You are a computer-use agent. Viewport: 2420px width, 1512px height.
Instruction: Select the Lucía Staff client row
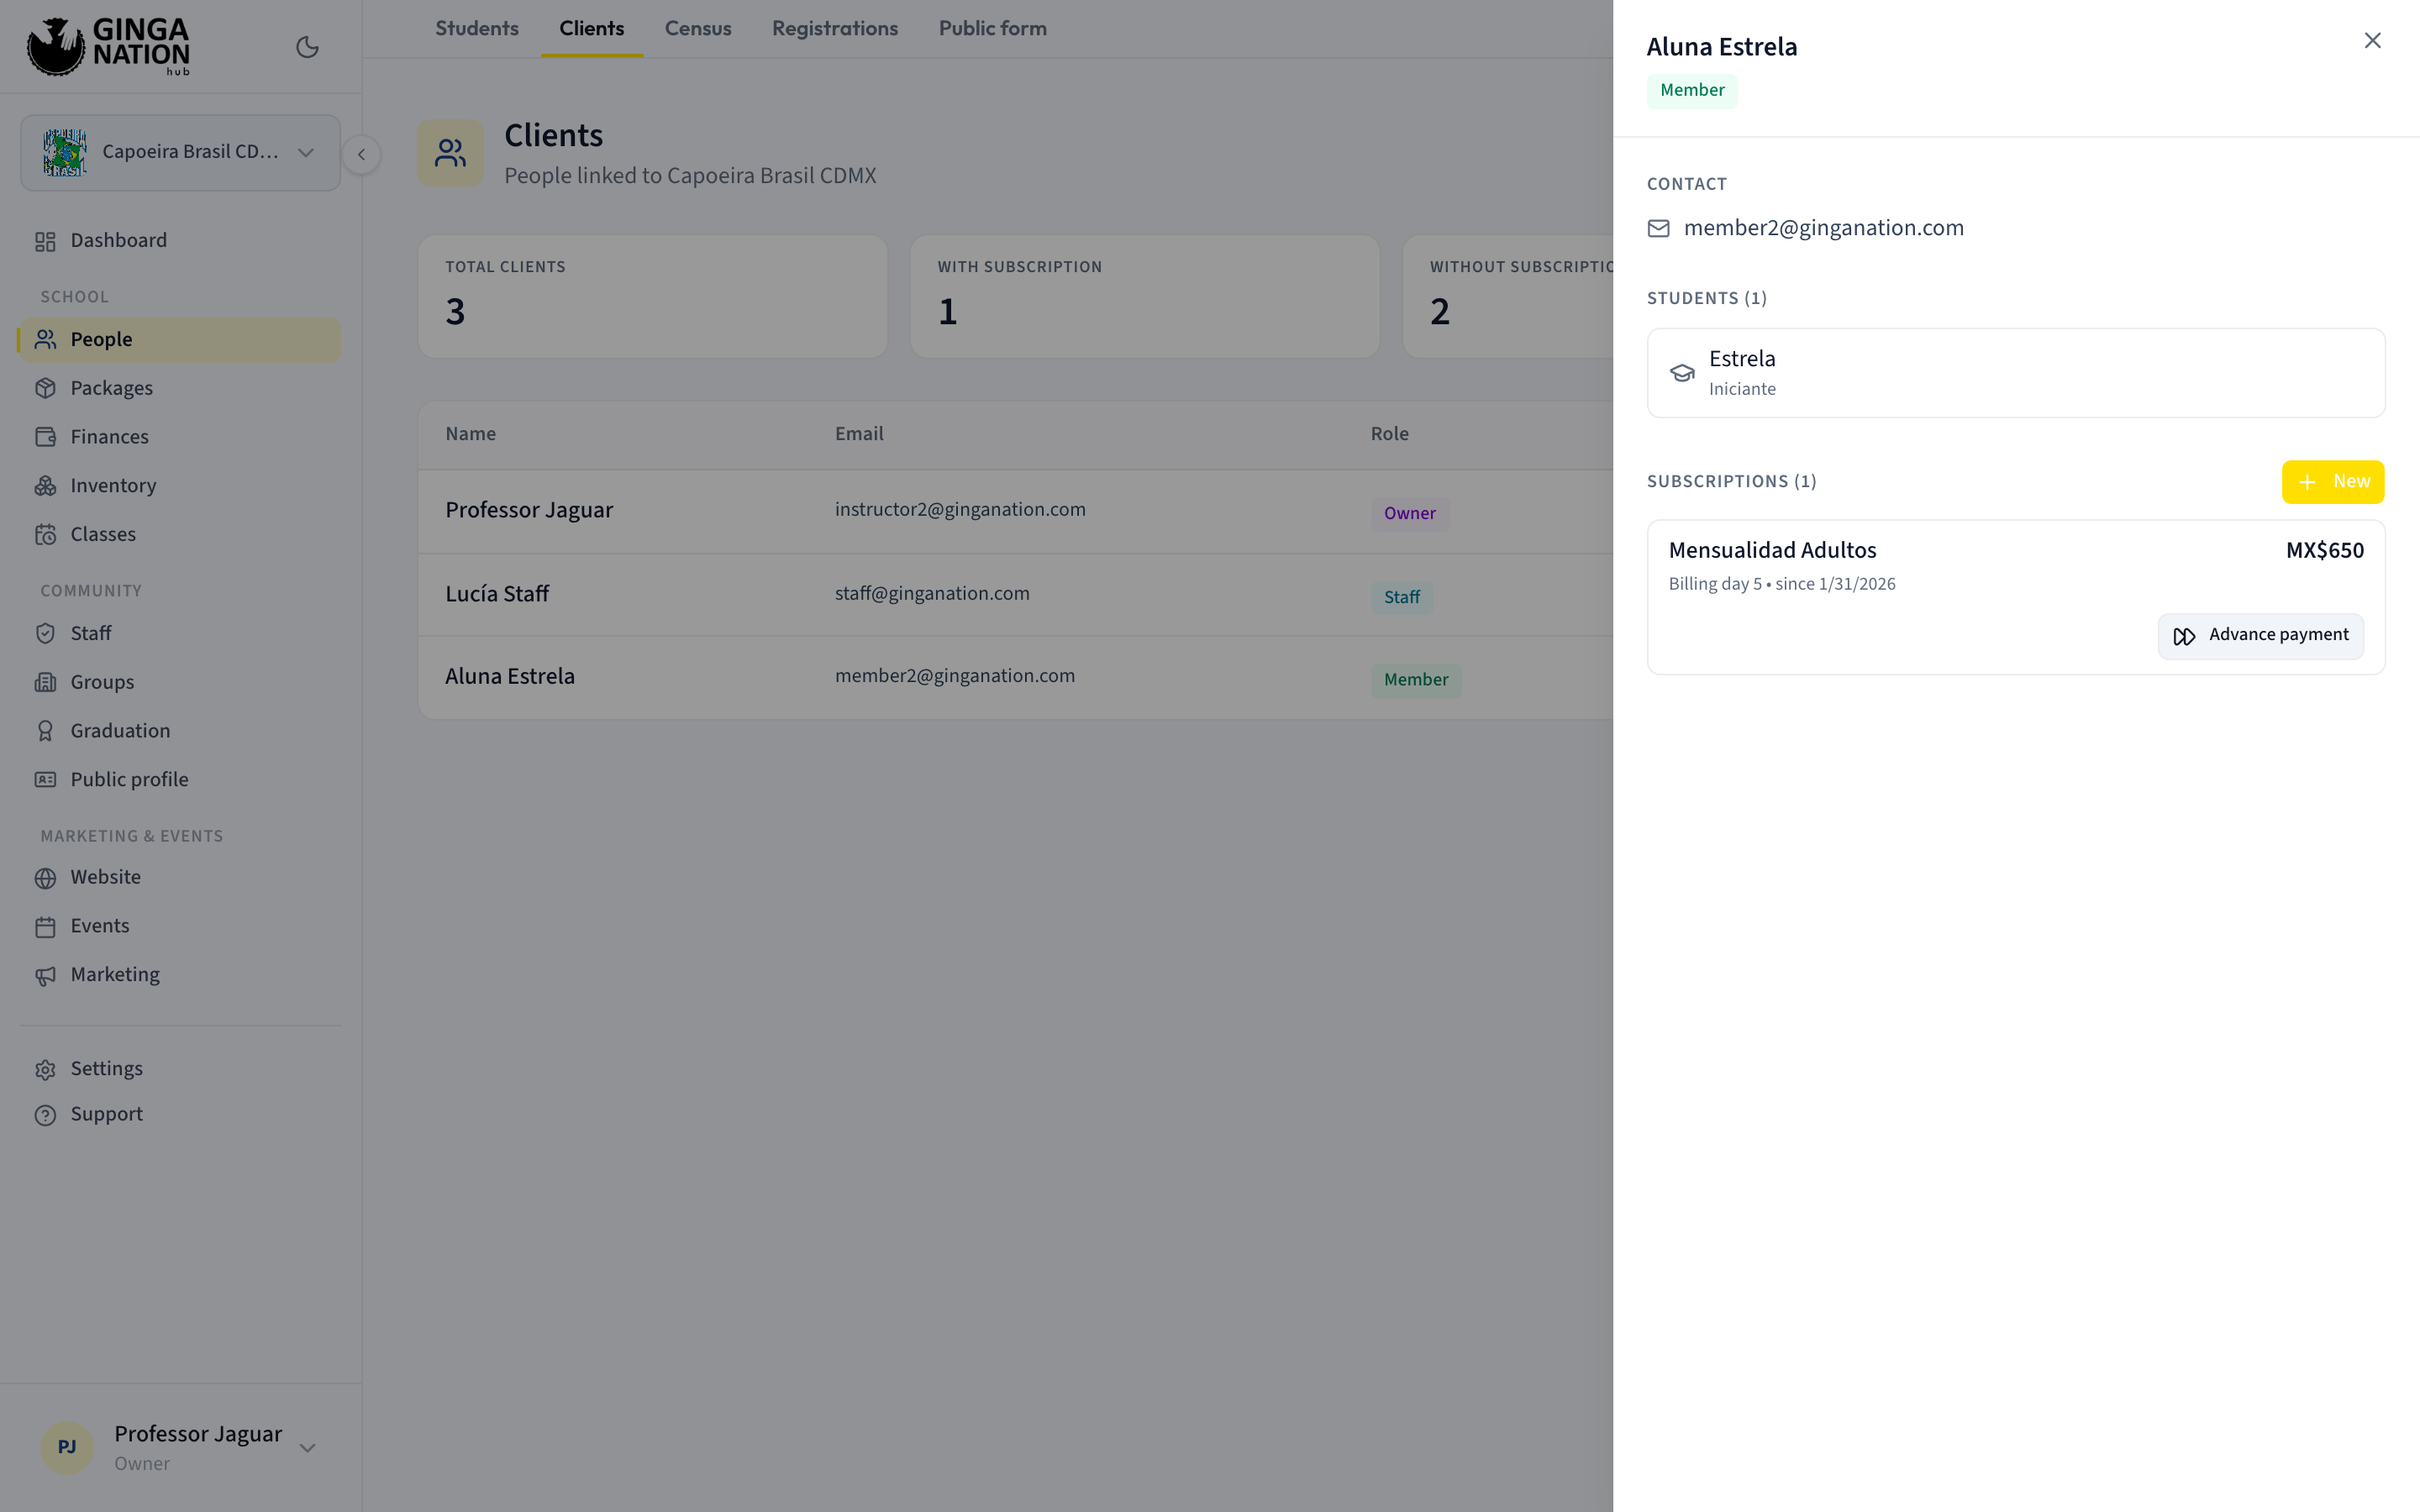(1015, 595)
